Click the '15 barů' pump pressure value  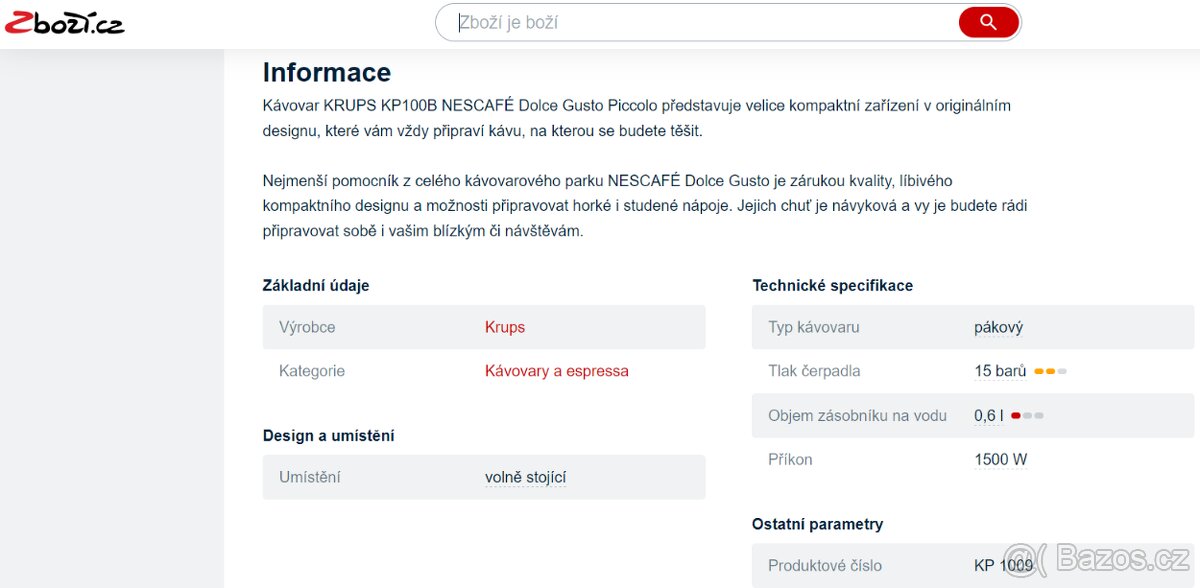[x=1000, y=371]
